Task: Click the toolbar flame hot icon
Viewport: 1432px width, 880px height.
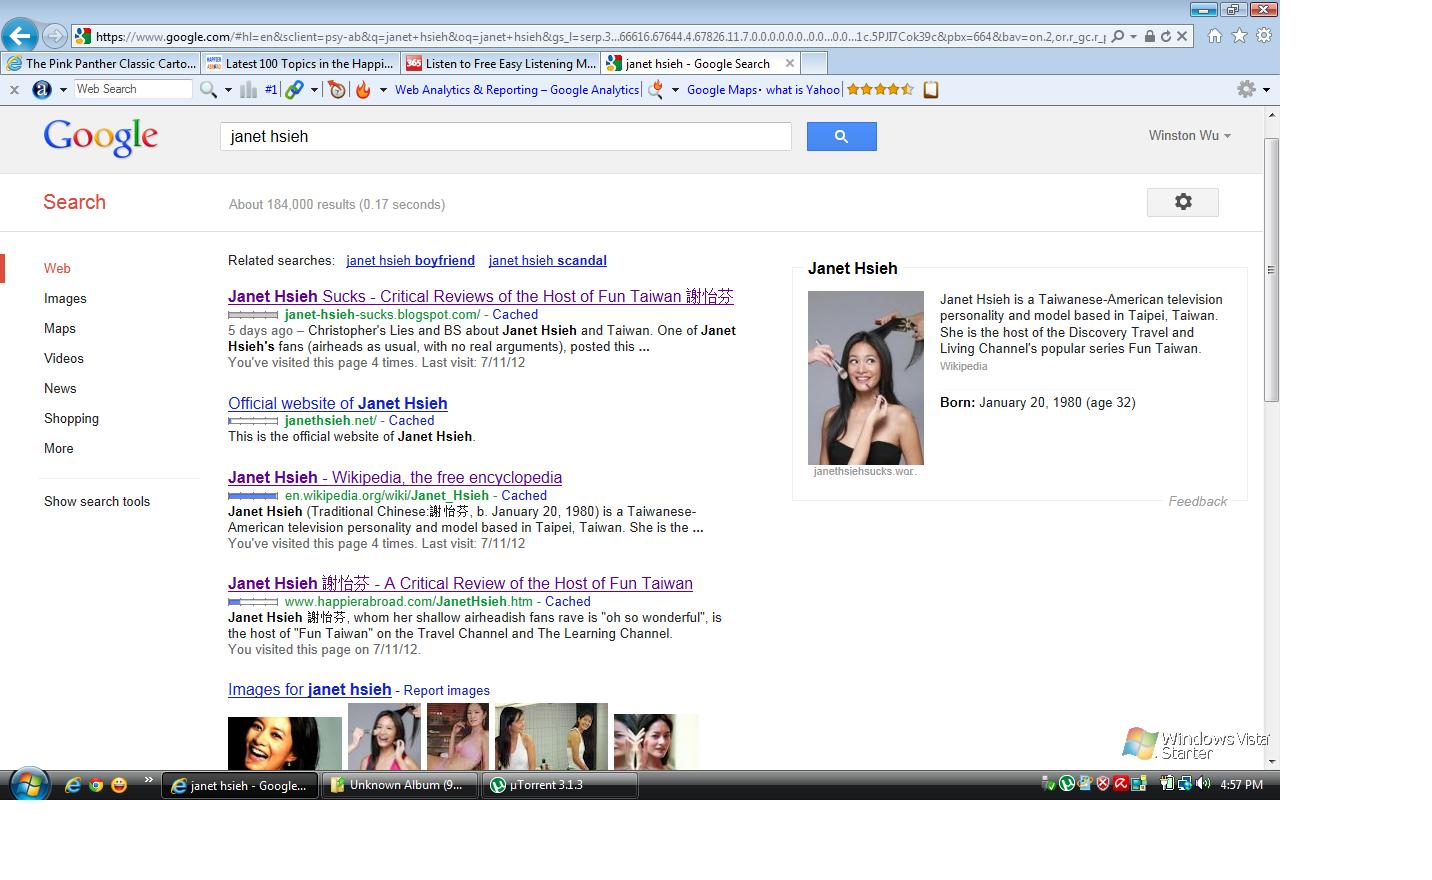Action: tap(363, 90)
